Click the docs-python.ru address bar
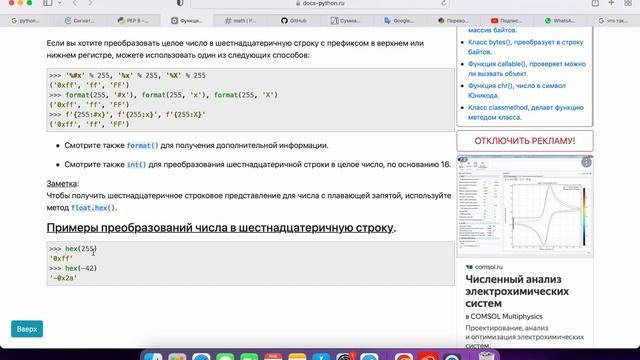Image resolution: width=640 pixels, height=360 pixels. [x=320, y=3]
